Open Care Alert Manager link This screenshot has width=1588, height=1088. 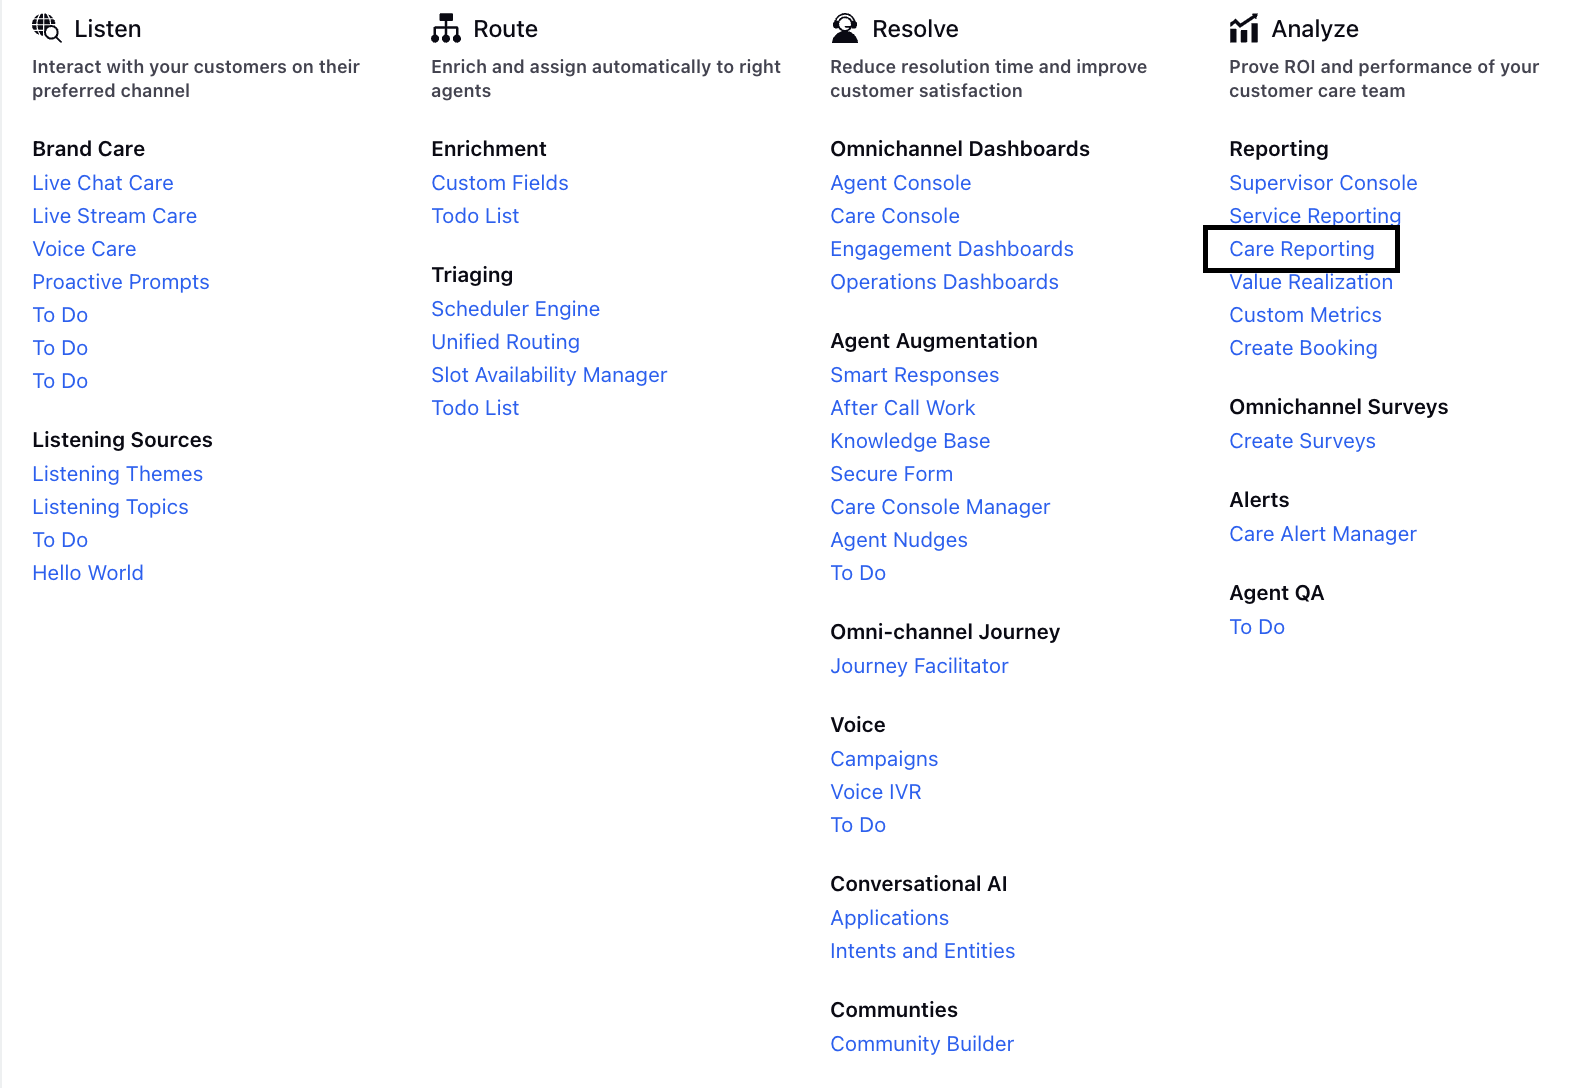pos(1323,534)
